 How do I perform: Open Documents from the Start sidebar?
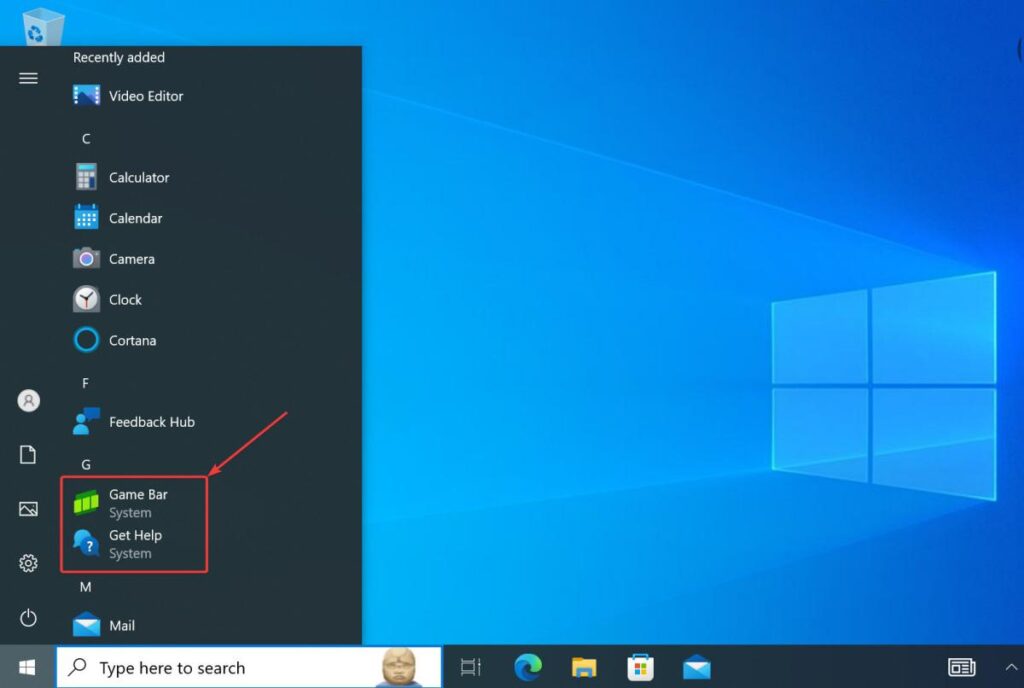[28, 455]
